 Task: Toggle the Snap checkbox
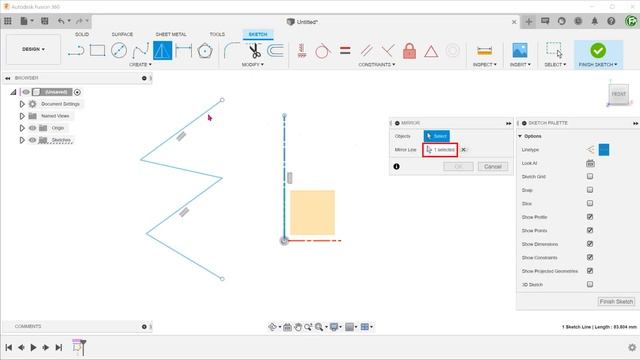coord(590,190)
